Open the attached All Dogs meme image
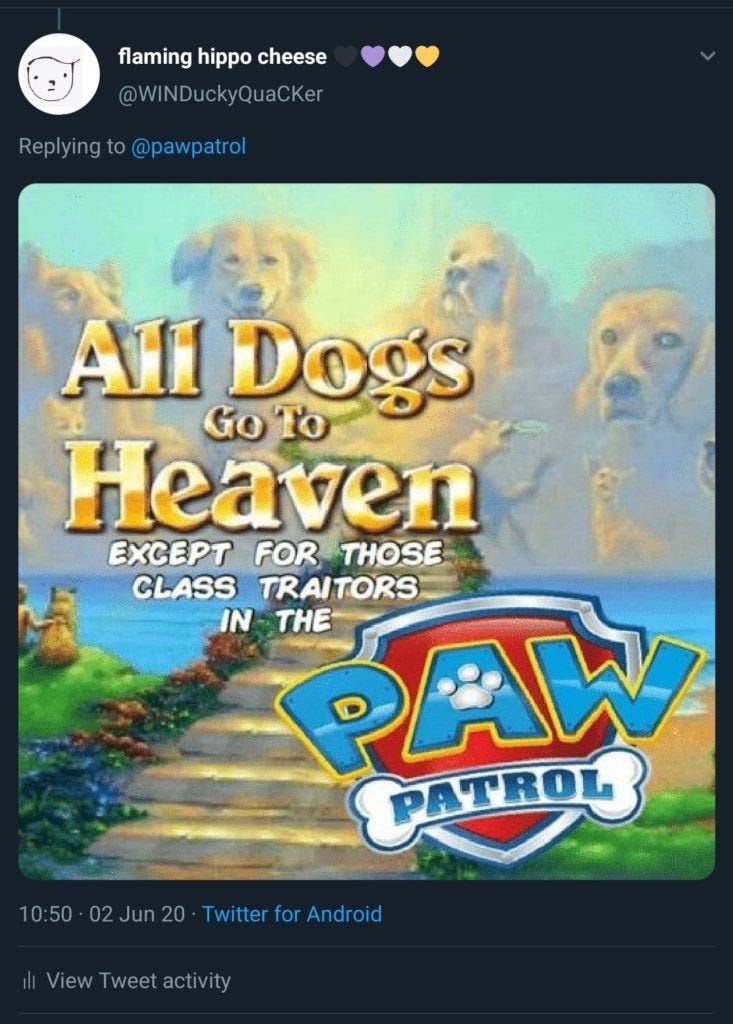 click(366, 531)
